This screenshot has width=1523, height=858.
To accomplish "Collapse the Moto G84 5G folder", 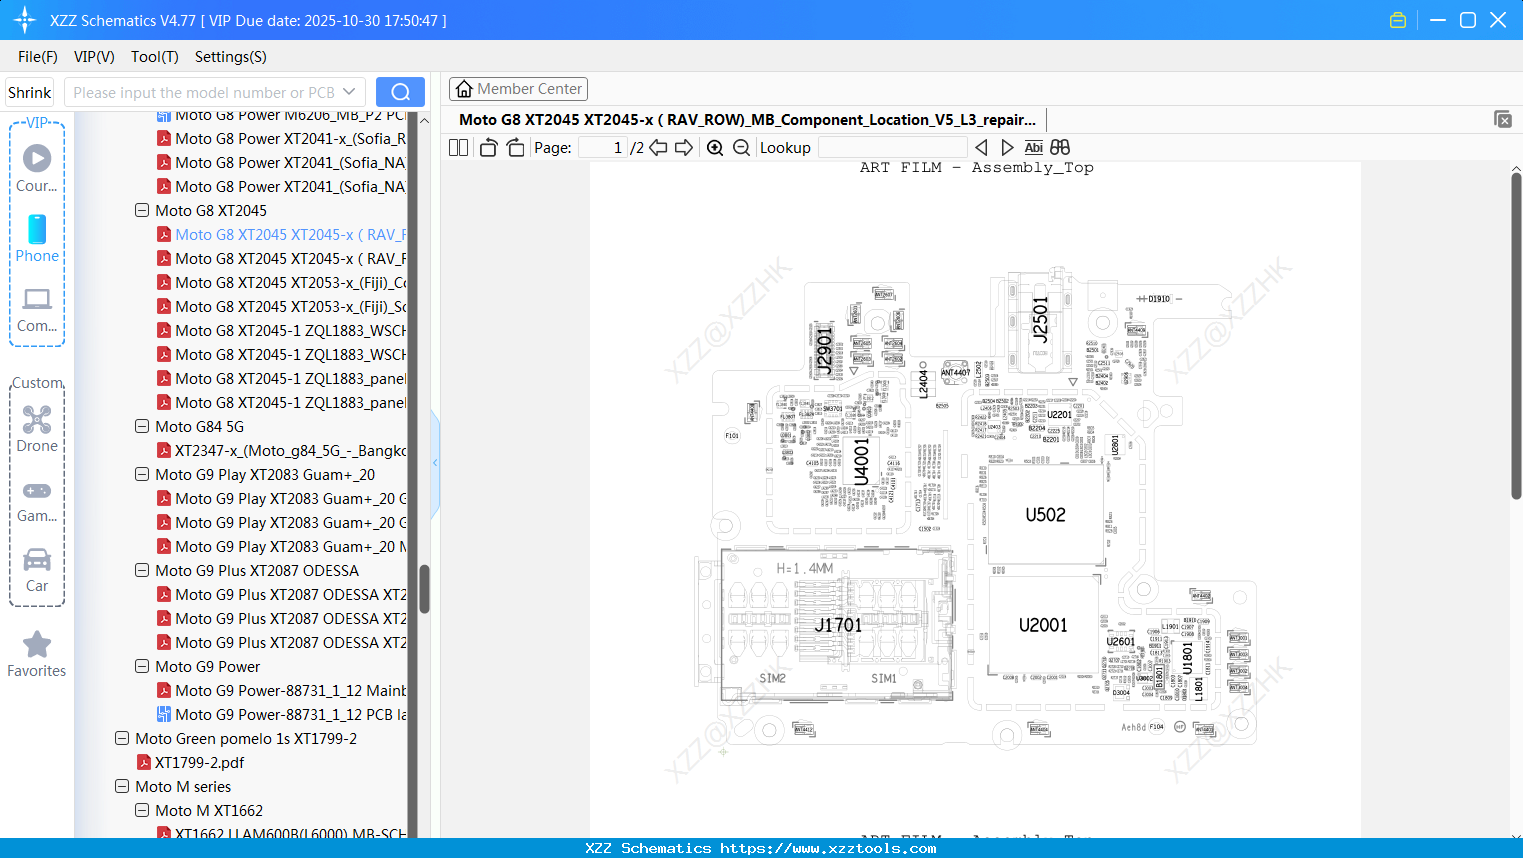I will point(142,426).
